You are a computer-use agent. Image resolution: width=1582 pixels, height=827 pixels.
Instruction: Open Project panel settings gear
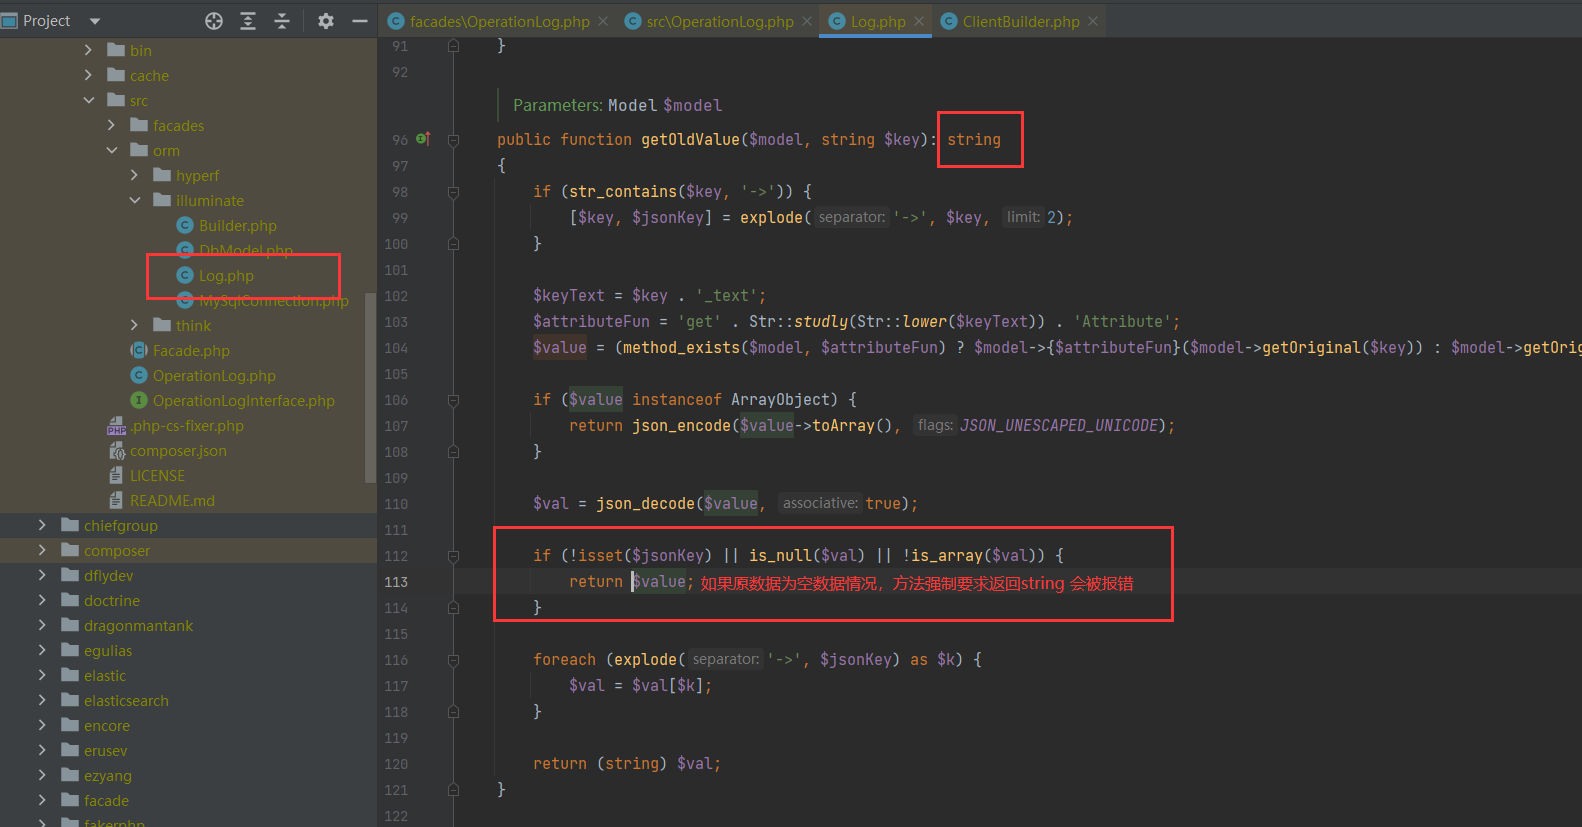[x=326, y=21]
